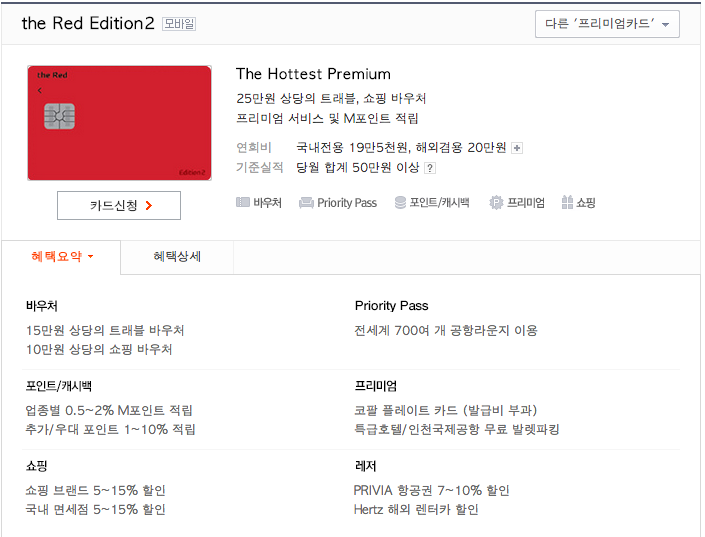Click '쇼핑 브랜드 5~15% 할인' text
The width and height of the screenshot is (705, 537).
[x=96, y=490]
